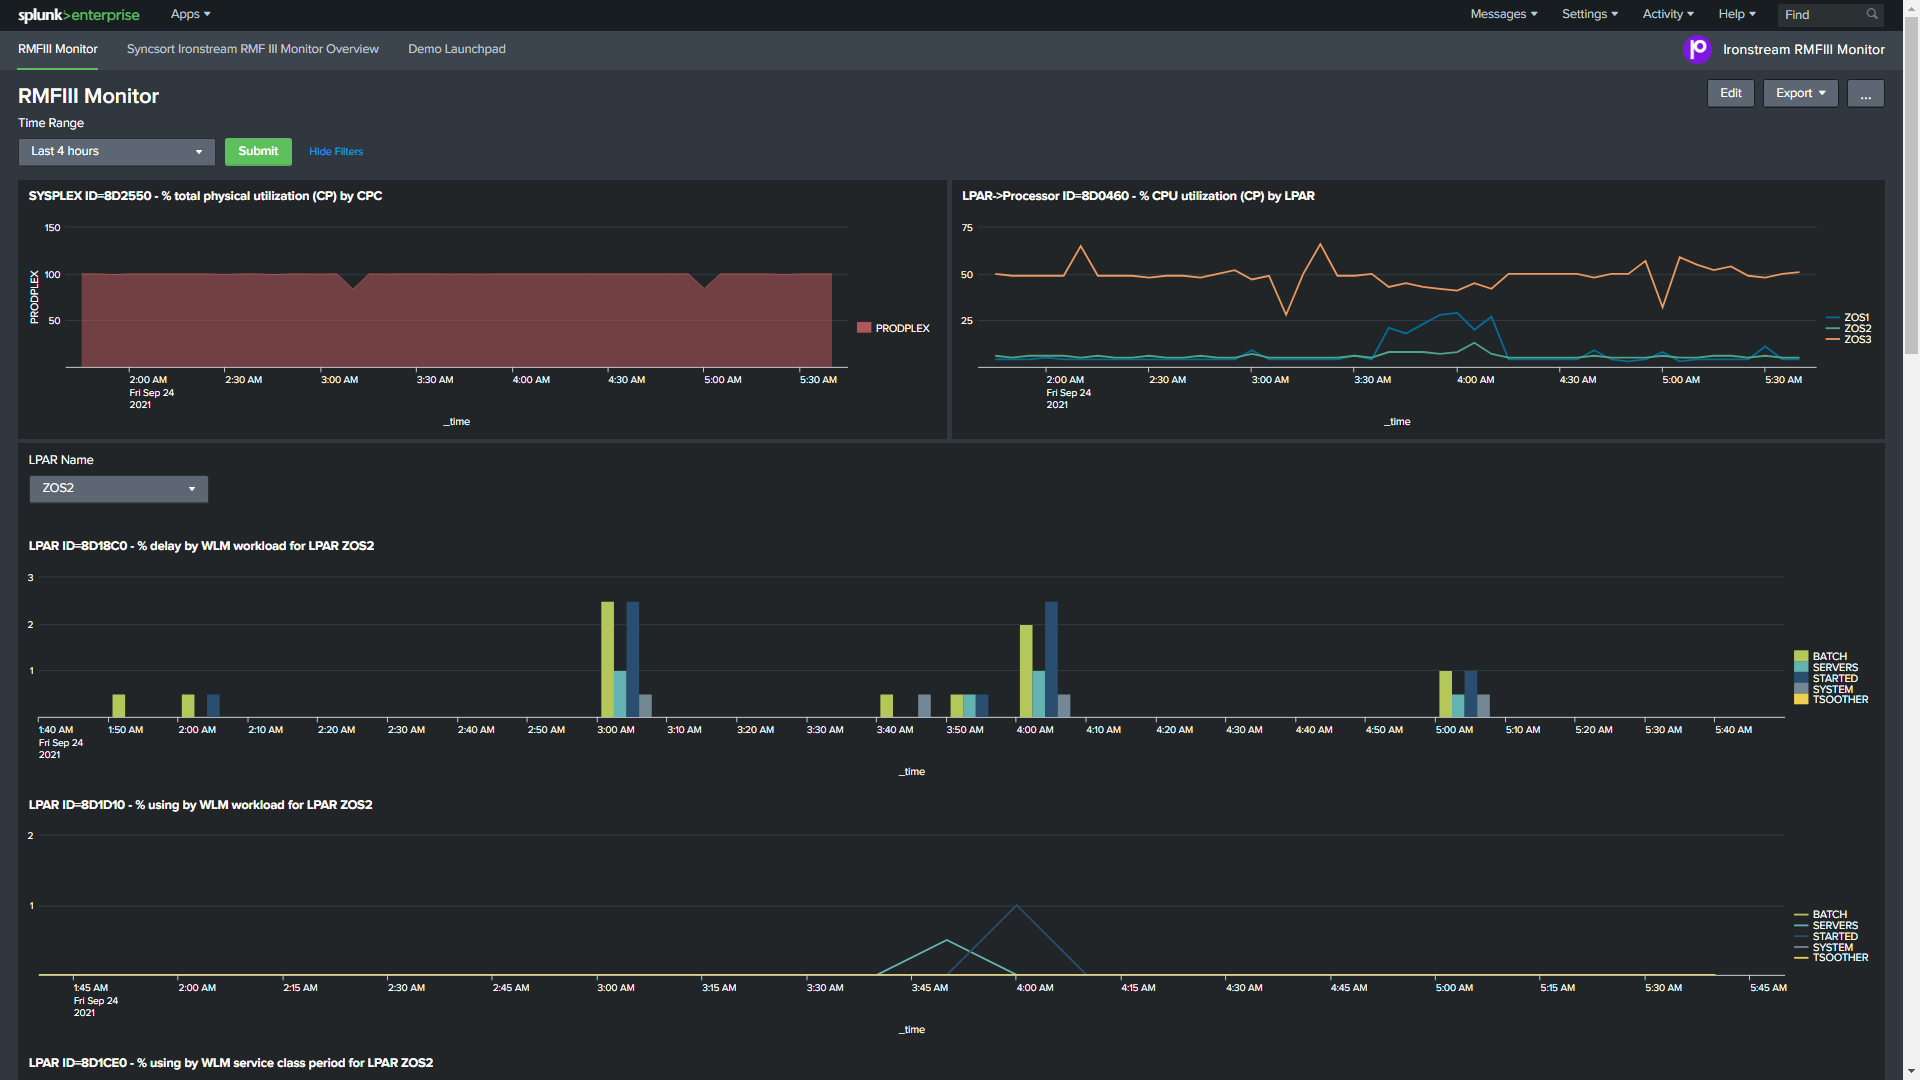Toggle the ZOS3 series in the CPU utilization legend
The image size is (1920, 1080).
(x=1856, y=339)
